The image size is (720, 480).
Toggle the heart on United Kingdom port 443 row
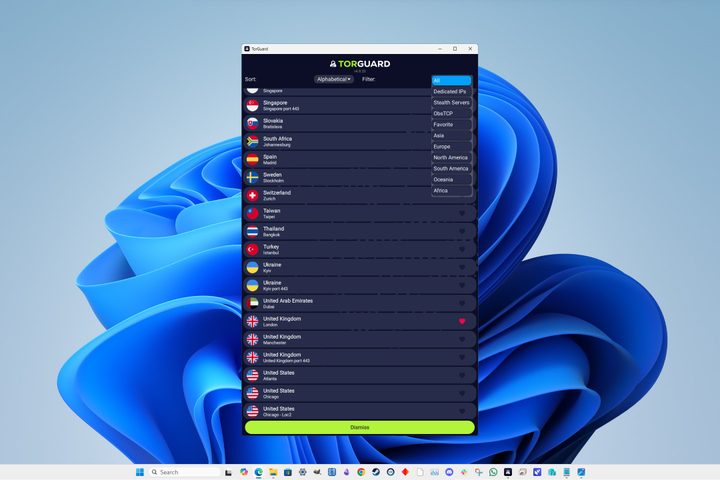tap(462, 357)
